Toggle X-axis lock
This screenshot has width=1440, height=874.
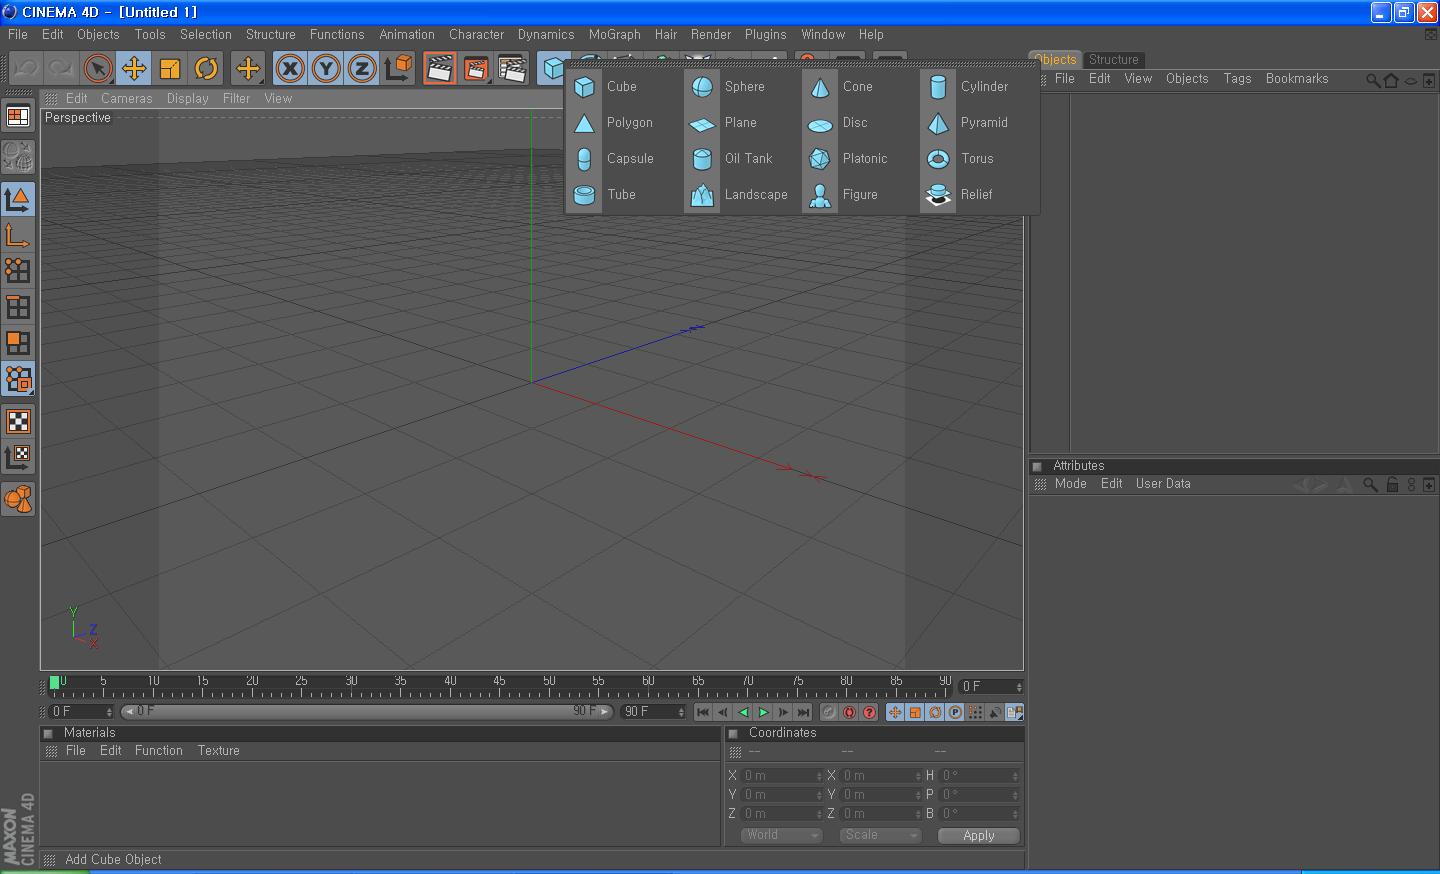click(290, 68)
